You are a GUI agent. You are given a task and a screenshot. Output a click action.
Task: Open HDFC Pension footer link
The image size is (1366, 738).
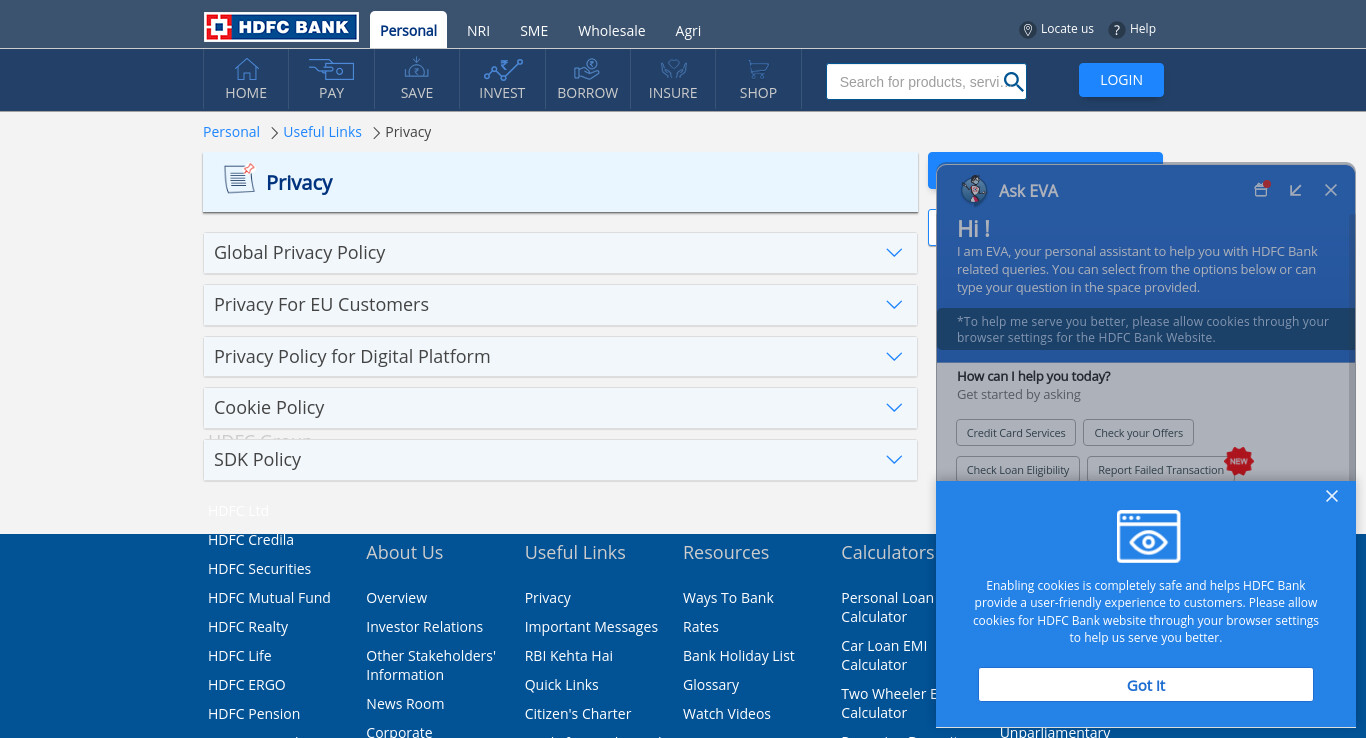tap(254, 714)
